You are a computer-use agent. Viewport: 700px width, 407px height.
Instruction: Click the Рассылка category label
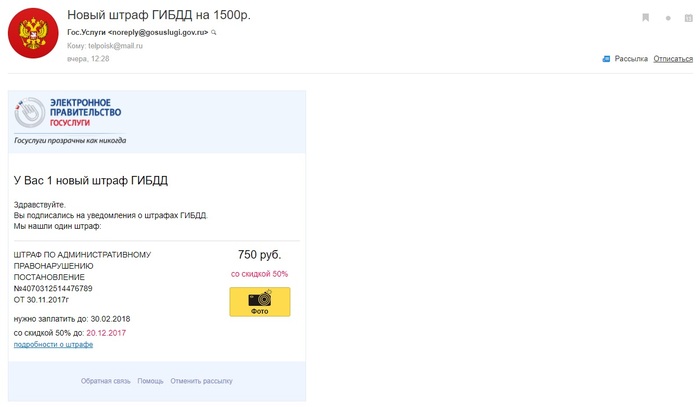pyautogui.click(x=631, y=59)
